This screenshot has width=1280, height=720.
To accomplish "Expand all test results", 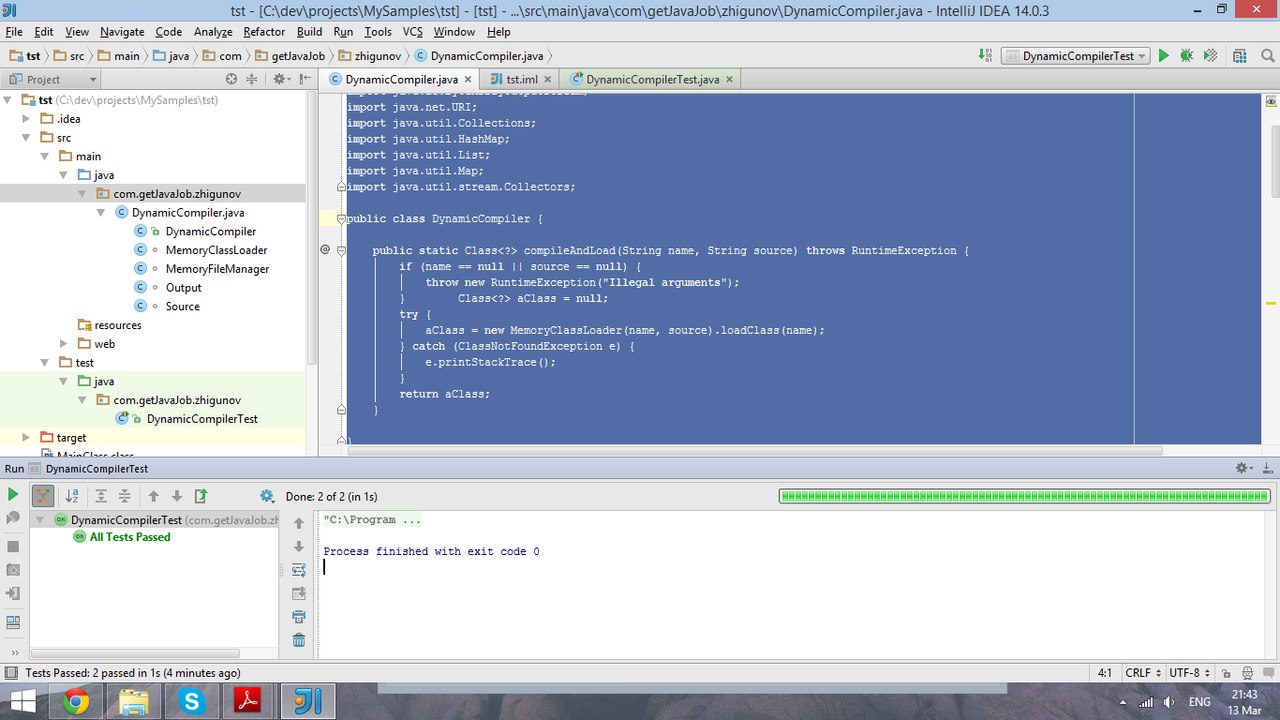I will pyautogui.click(x=101, y=495).
